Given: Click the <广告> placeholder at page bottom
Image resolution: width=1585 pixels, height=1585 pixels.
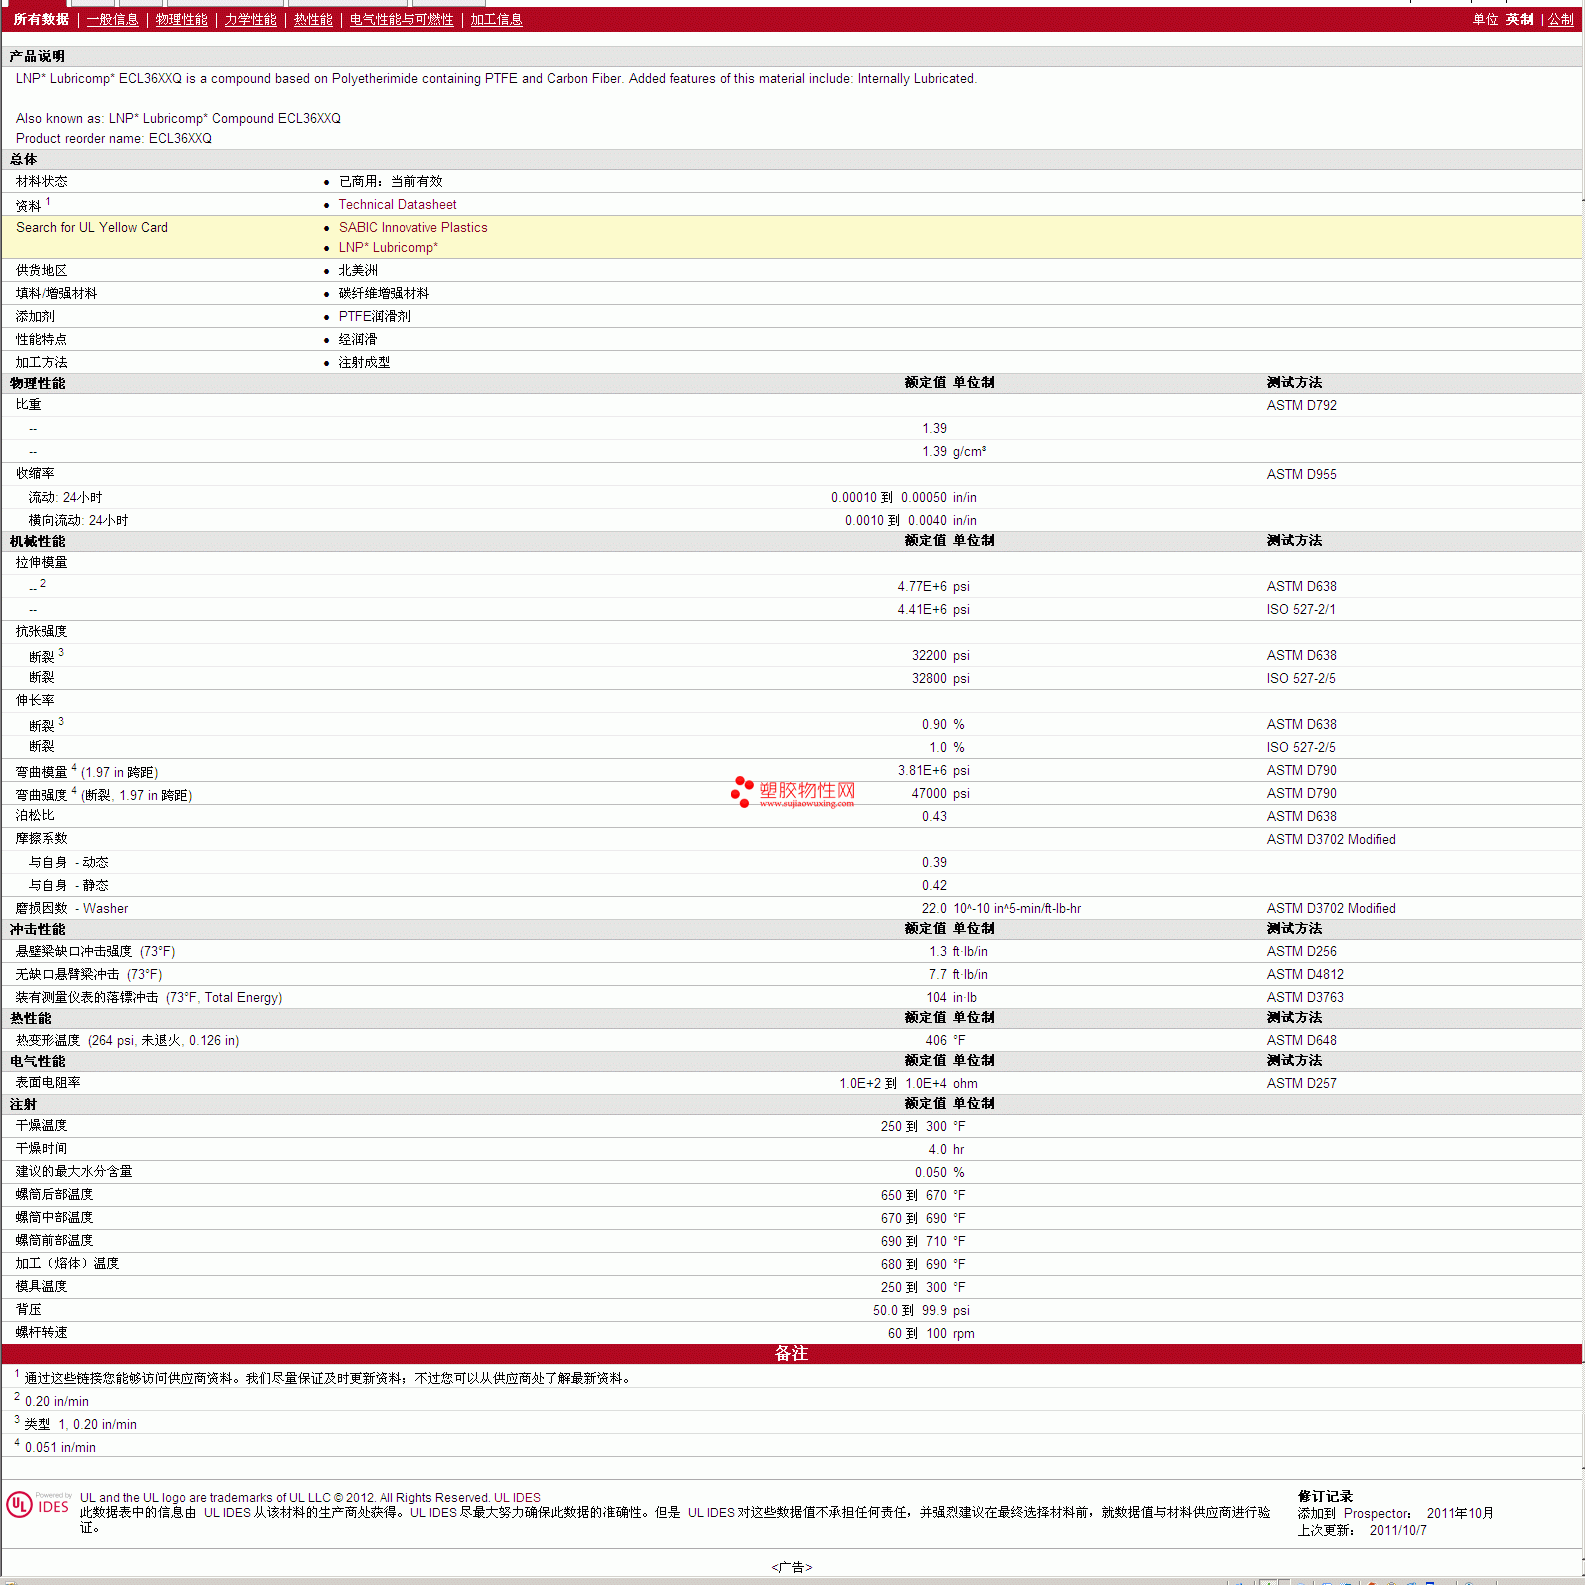Looking at the screenshot, I should tap(792, 1568).
